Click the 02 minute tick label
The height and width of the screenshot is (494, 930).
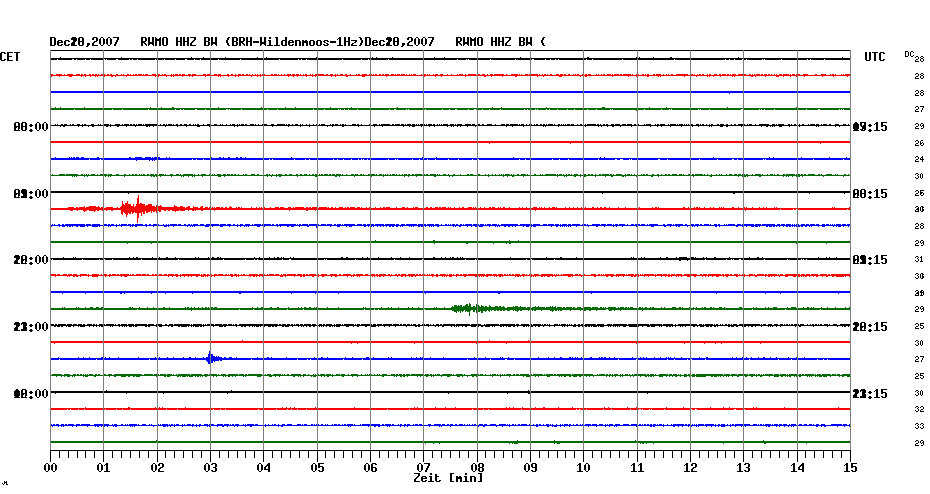click(157, 467)
